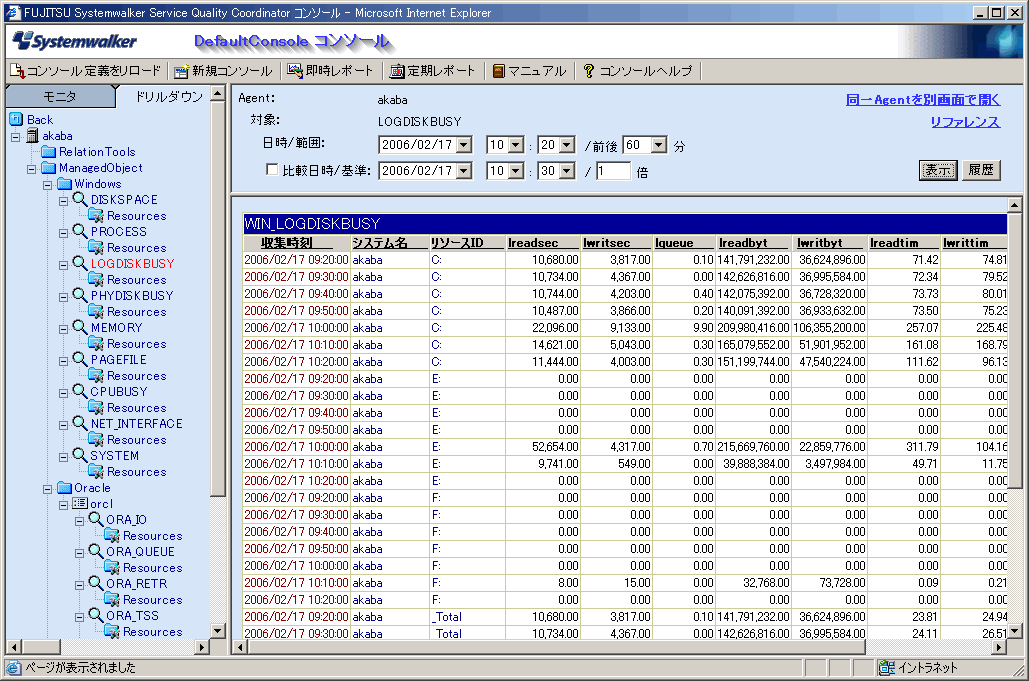
Task: Click the orcl database icon
Action: tap(80, 503)
